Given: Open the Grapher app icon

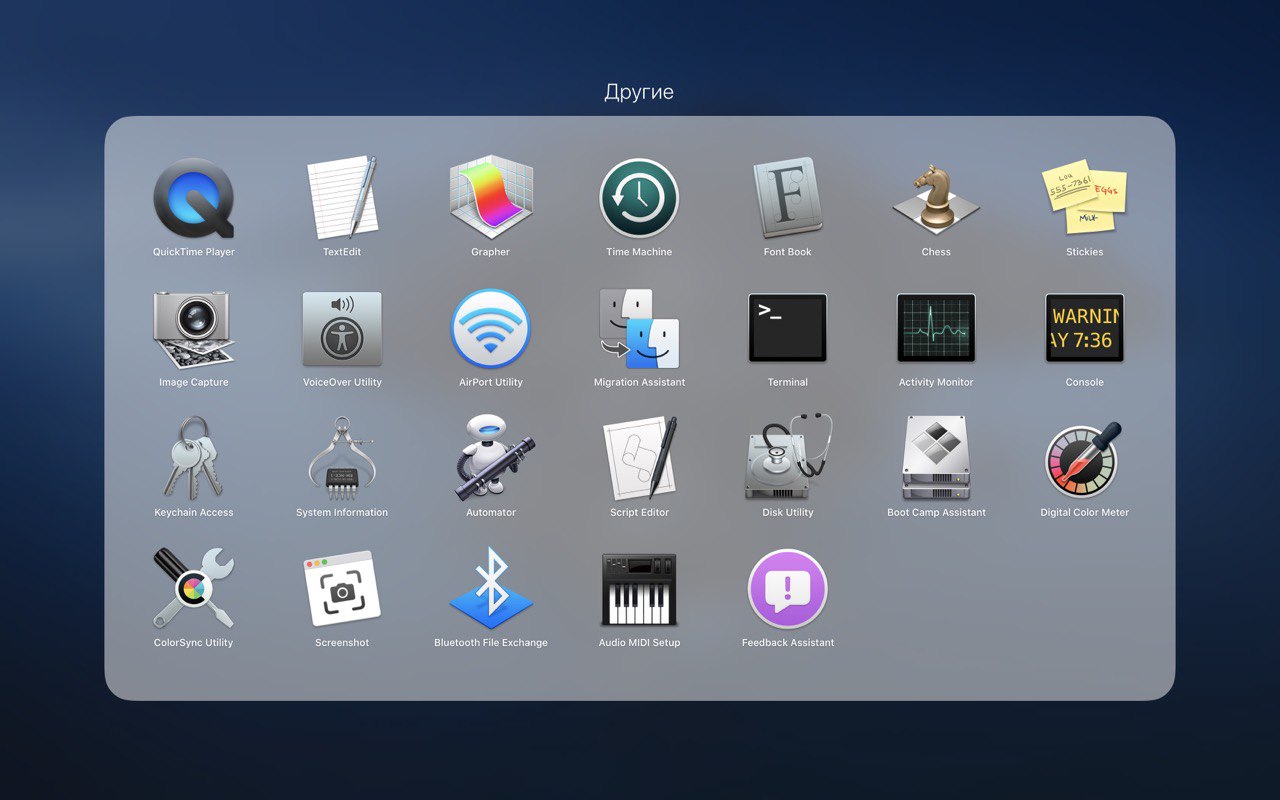Looking at the screenshot, I should (x=491, y=198).
